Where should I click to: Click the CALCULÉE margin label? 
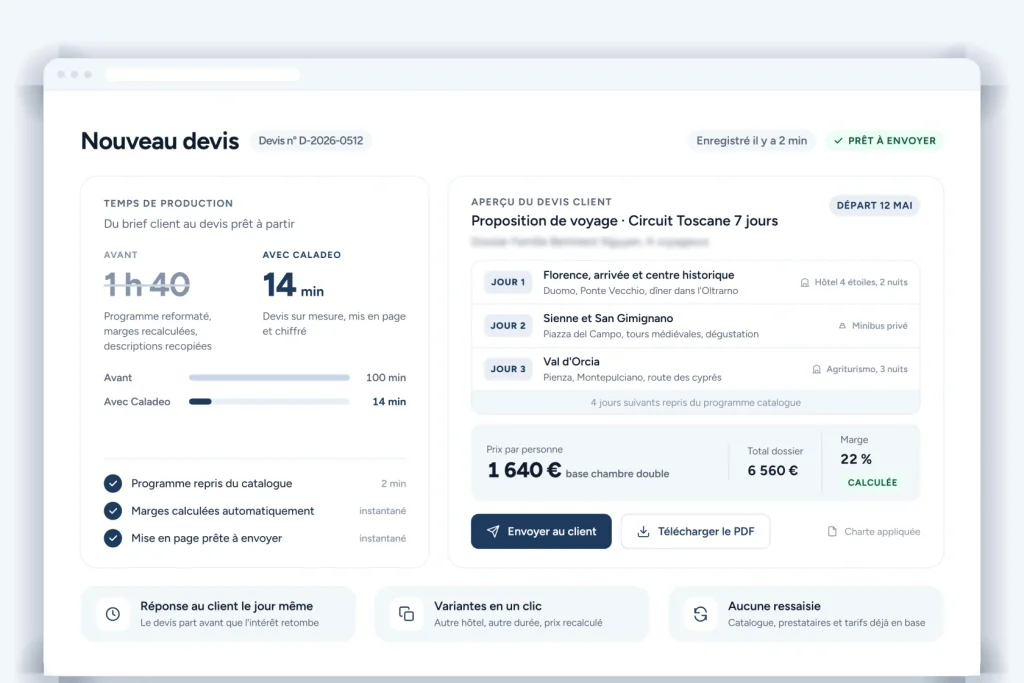click(872, 483)
